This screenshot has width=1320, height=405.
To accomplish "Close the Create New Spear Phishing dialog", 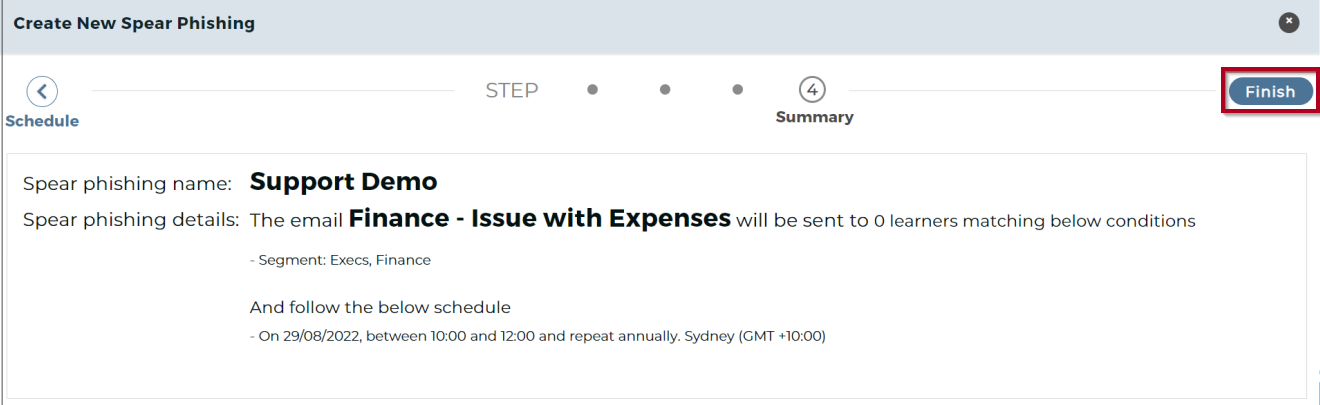I will (x=1289, y=22).
